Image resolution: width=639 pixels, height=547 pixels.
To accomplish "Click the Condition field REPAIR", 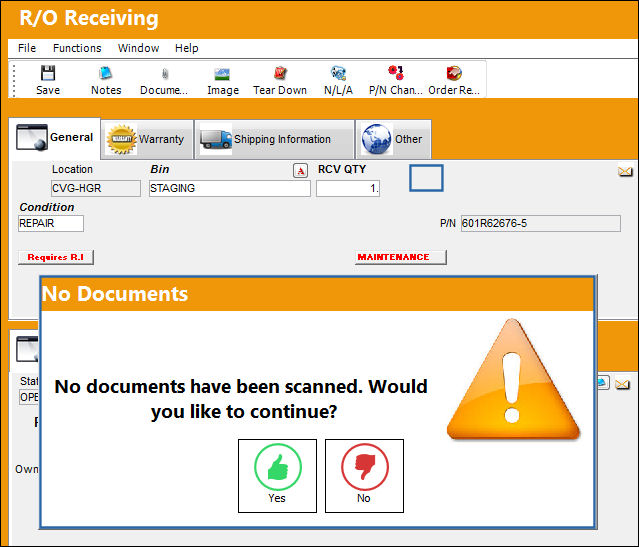I will (x=51, y=223).
